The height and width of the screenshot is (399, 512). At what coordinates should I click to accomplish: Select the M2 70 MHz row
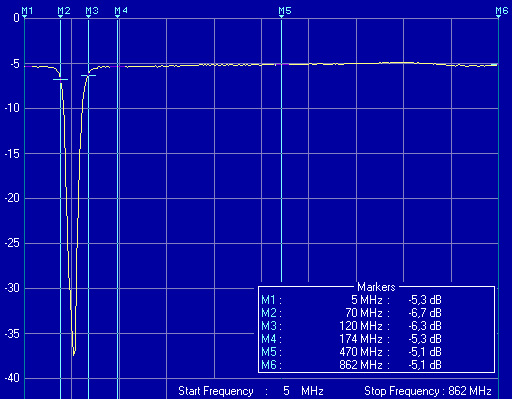[351, 313]
